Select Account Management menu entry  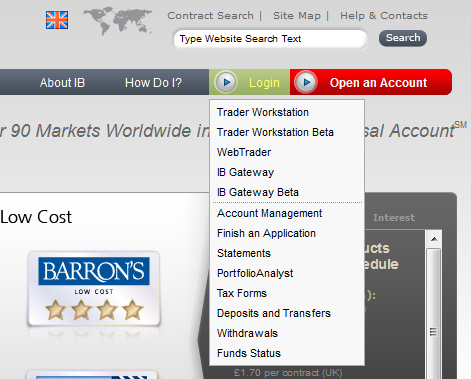[x=269, y=213]
